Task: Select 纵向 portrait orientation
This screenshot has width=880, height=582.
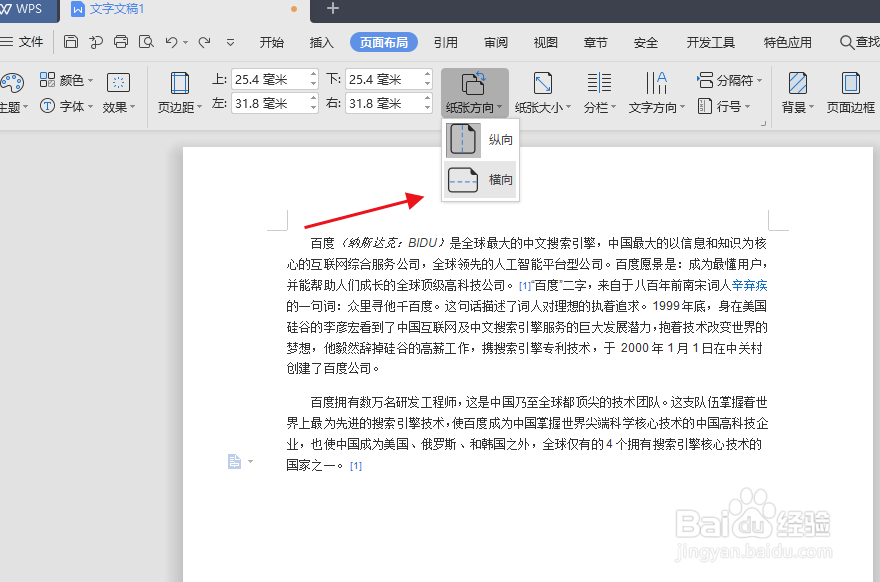Action: (x=480, y=140)
